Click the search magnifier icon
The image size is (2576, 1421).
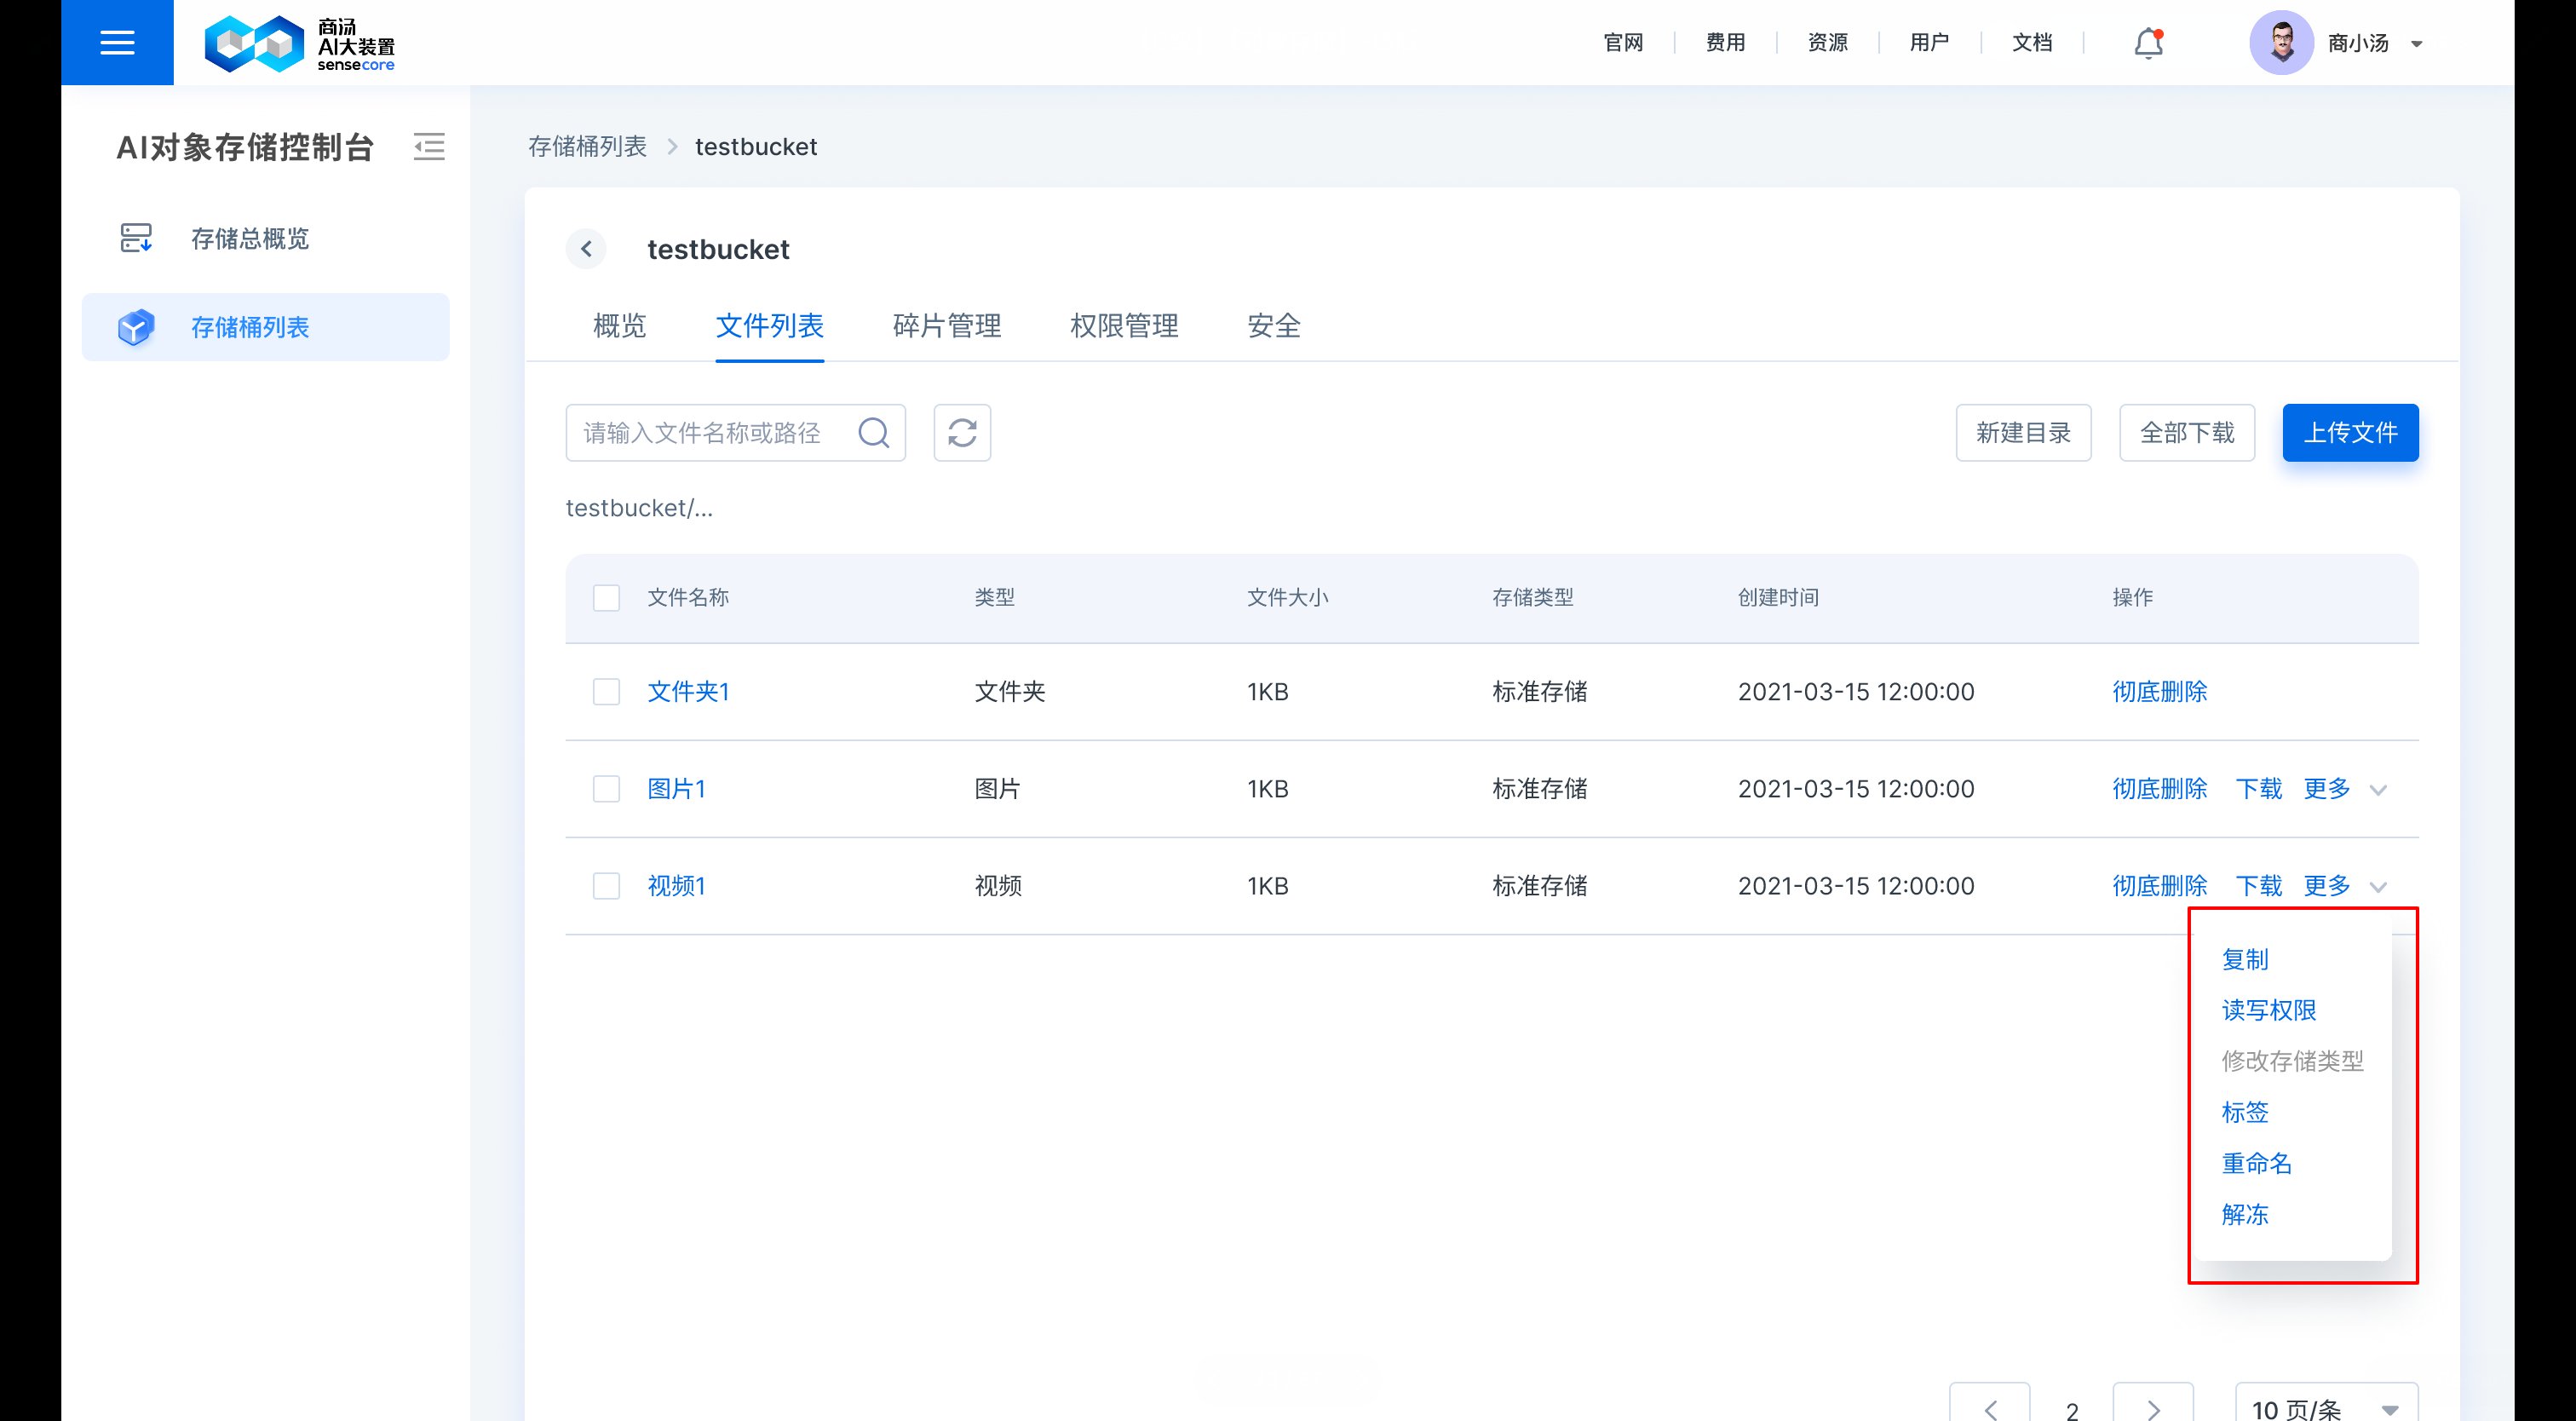tap(873, 433)
